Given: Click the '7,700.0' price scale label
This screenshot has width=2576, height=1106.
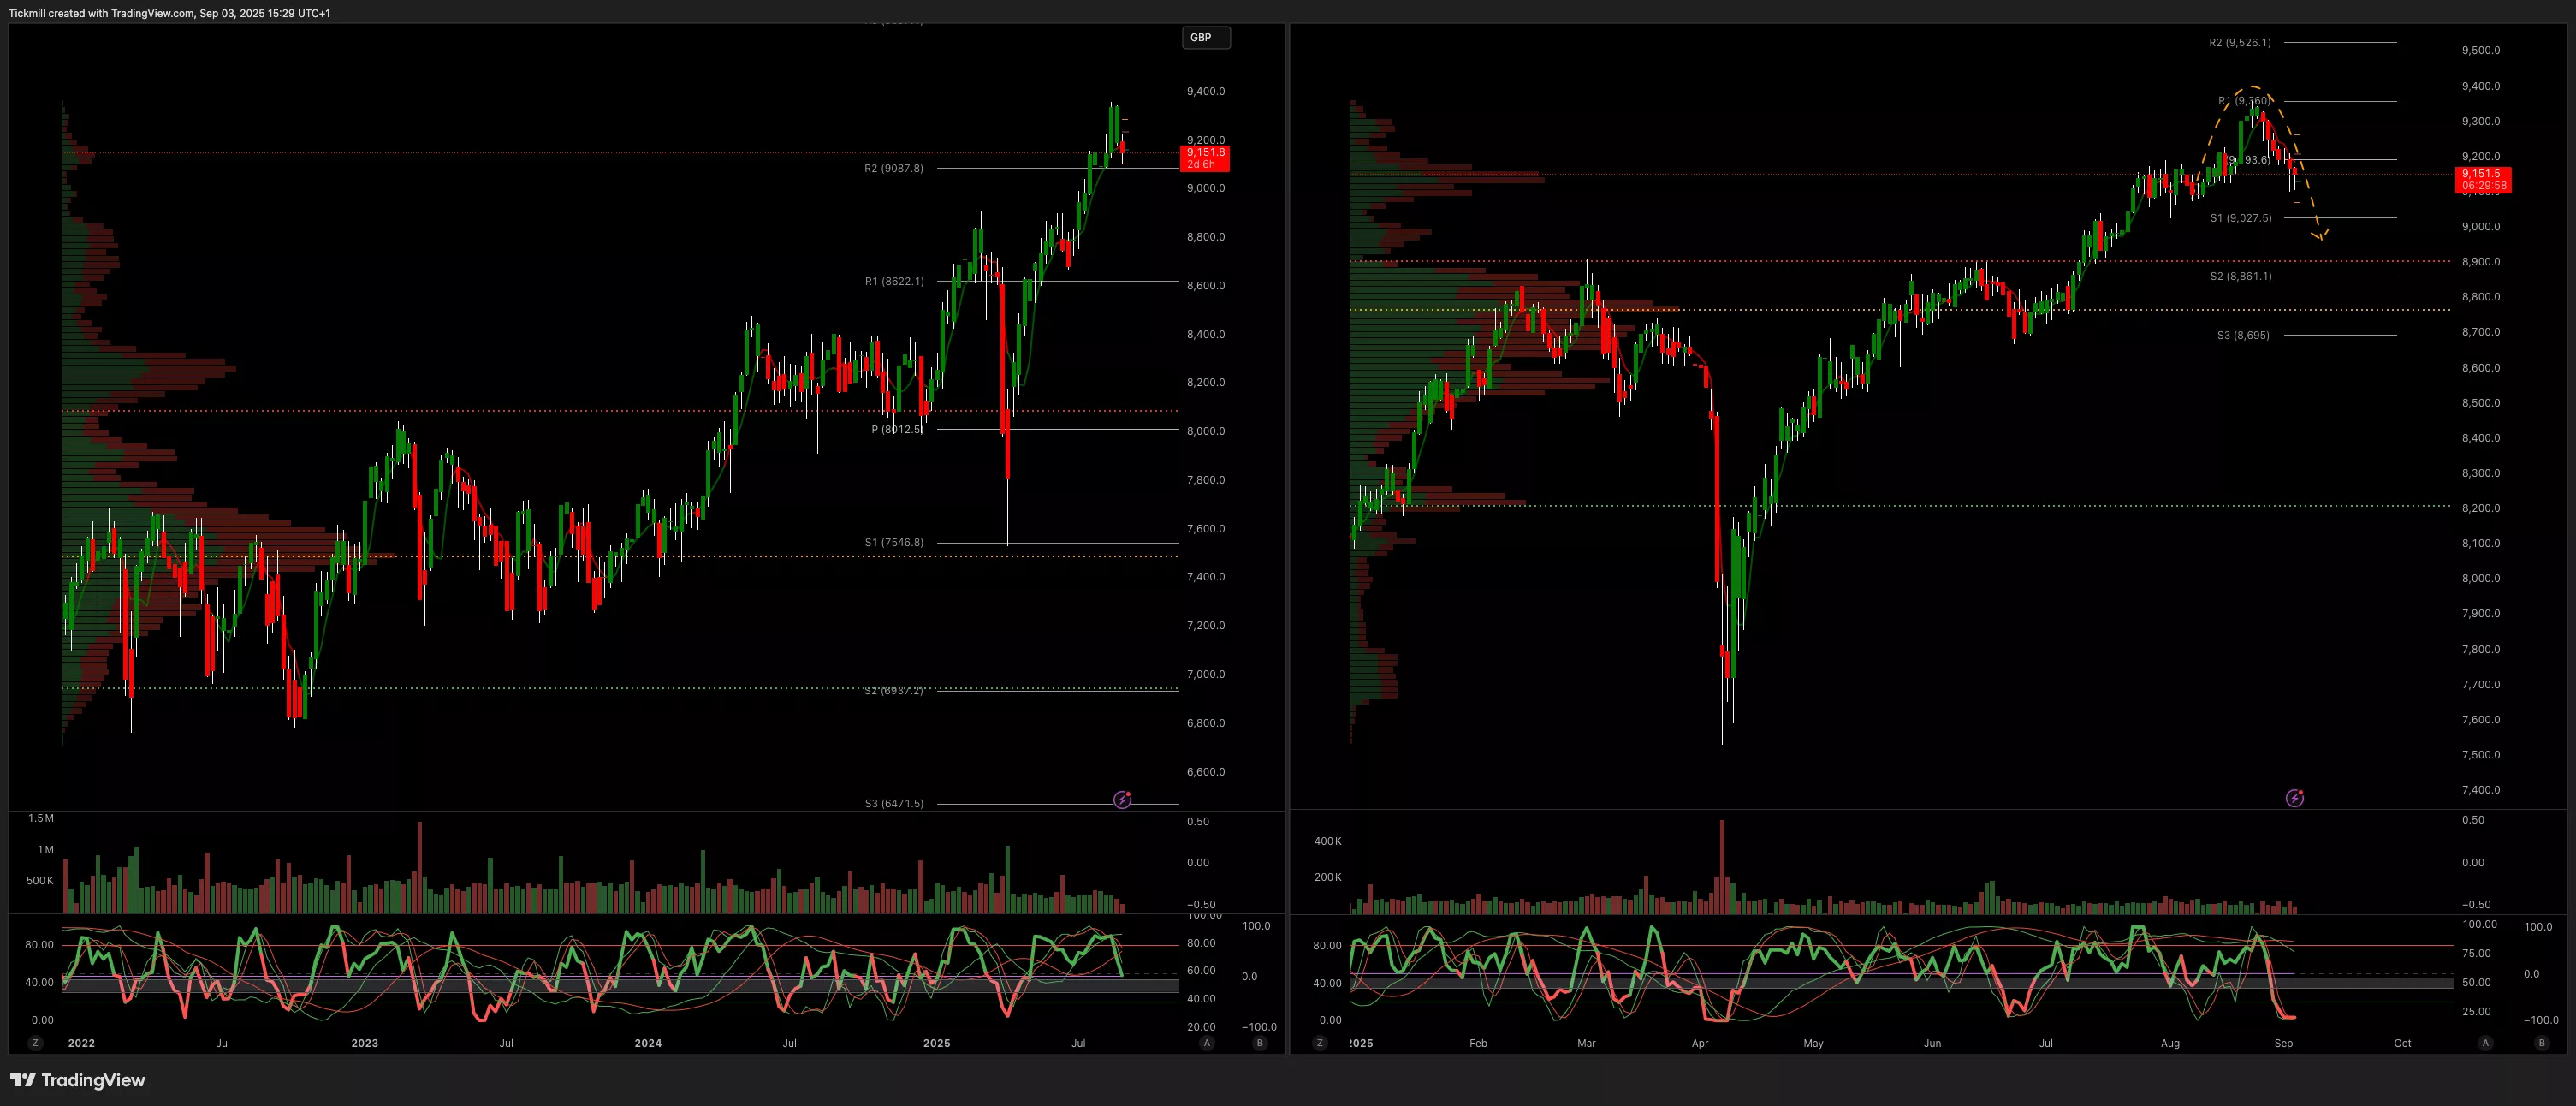Looking at the screenshot, I should coord(2480,685).
